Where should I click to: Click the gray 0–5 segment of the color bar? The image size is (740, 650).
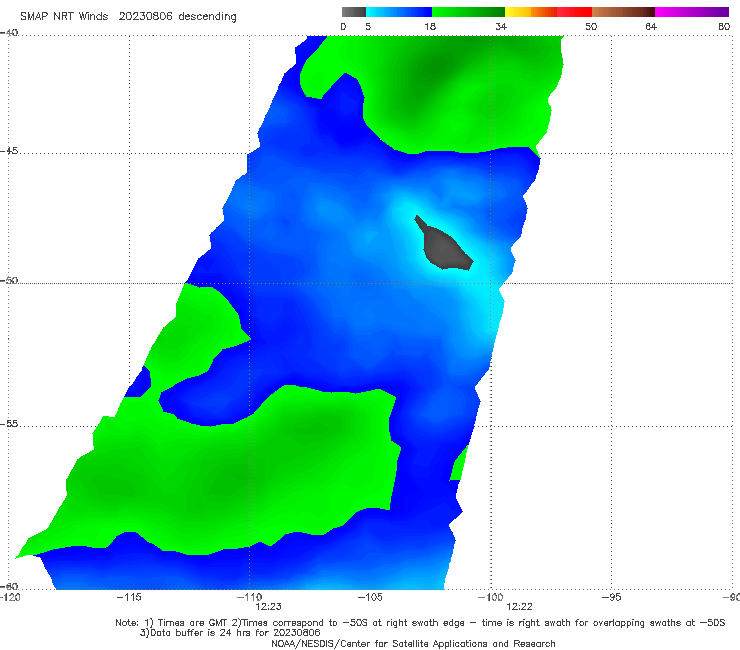click(353, 12)
